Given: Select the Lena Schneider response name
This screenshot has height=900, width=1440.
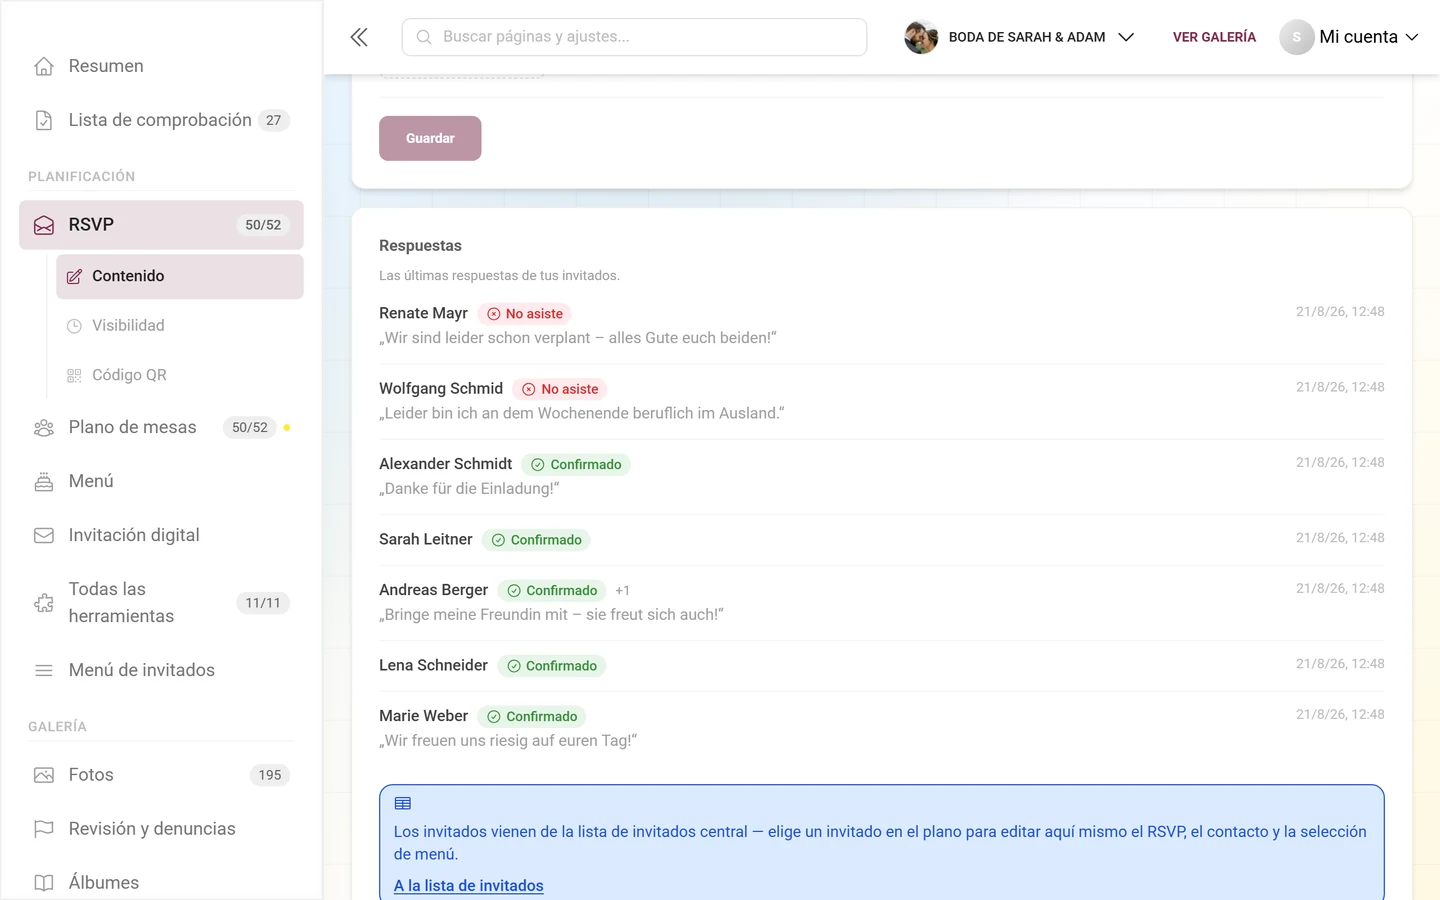Looking at the screenshot, I should [433, 665].
